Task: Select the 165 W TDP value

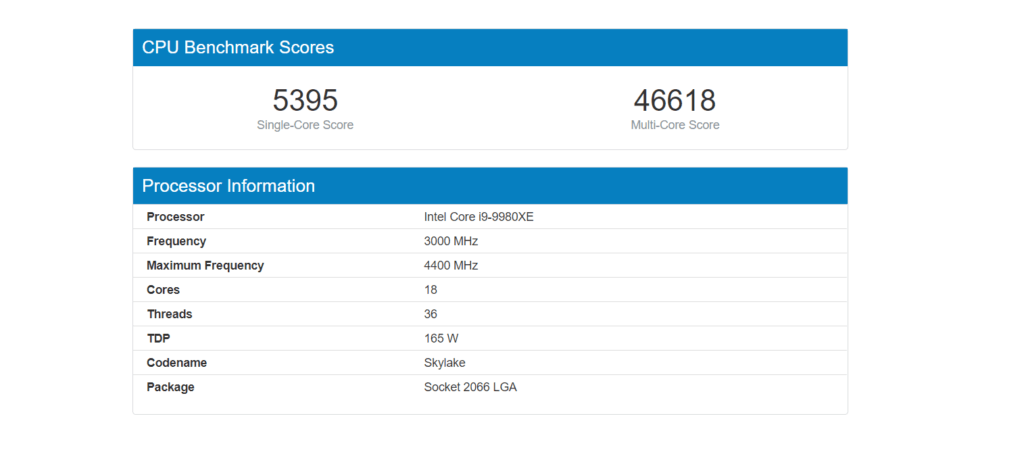Action: coord(441,338)
